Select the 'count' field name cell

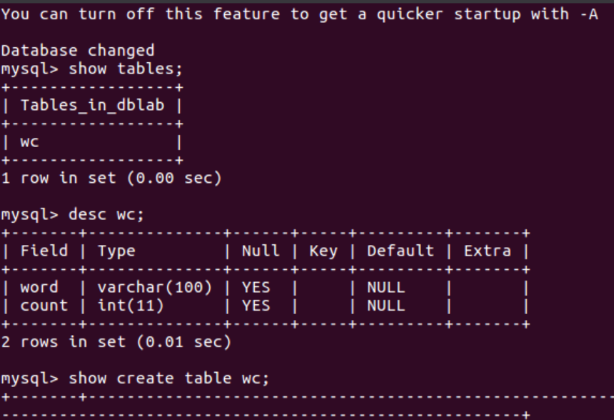pyautogui.click(x=43, y=306)
